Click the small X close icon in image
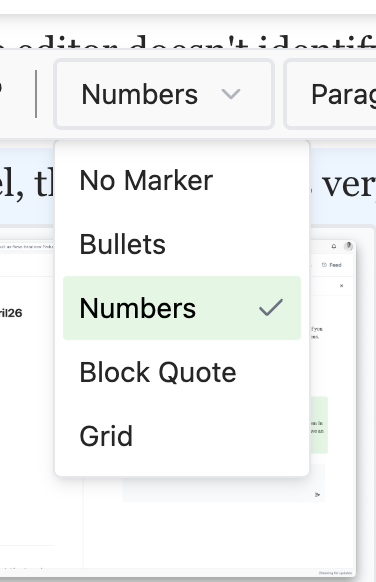This screenshot has height=582, width=376. tap(341, 286)
